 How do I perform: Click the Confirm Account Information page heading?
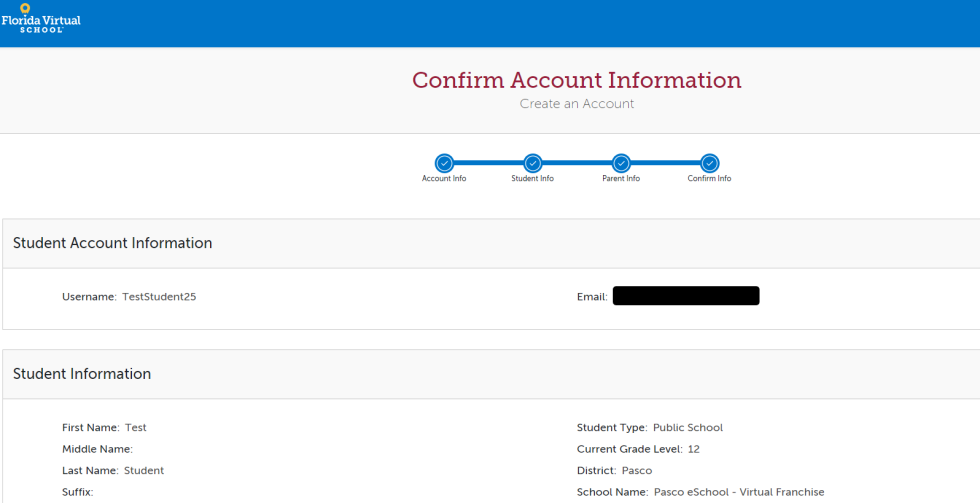577,80
